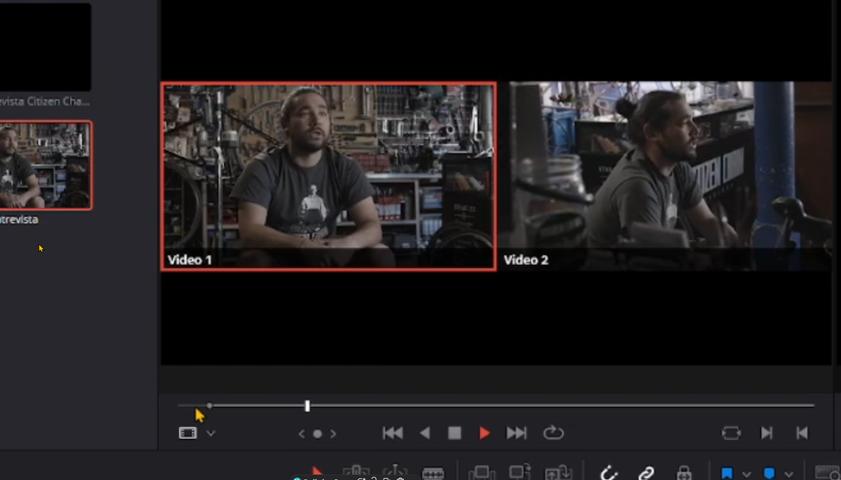Image resolution: width=841 pixels, height=480 pixels.
Task: Expand the blue flag color dropdown
Action: pyautogui.click(x=746, y=473)
